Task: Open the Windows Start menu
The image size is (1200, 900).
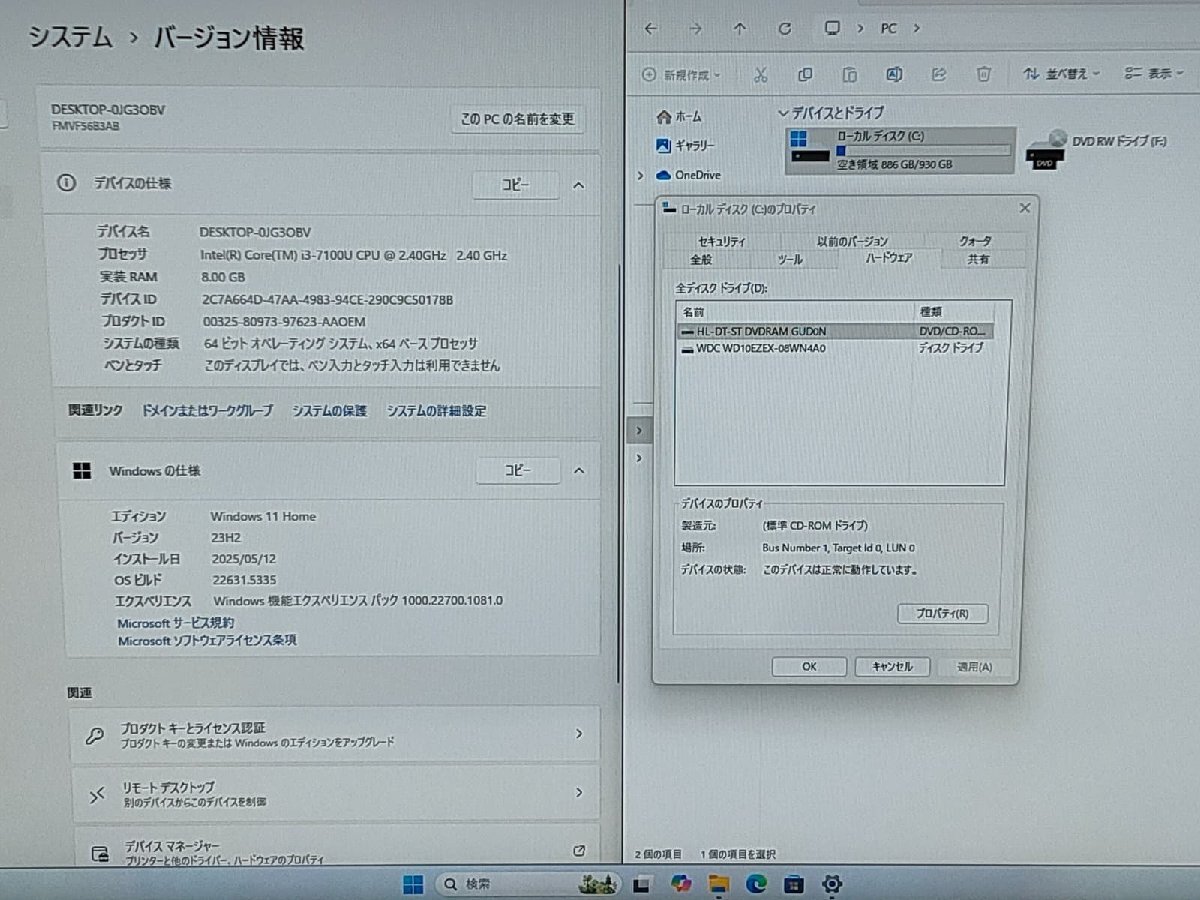Action: 412,883
